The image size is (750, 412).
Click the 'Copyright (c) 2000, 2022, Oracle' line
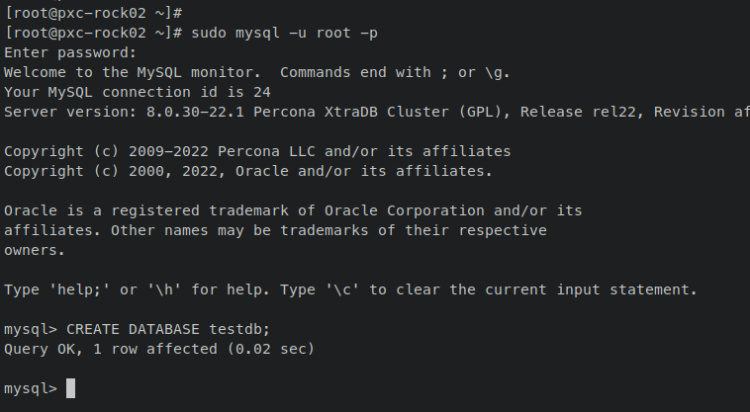tap(248, 171)
